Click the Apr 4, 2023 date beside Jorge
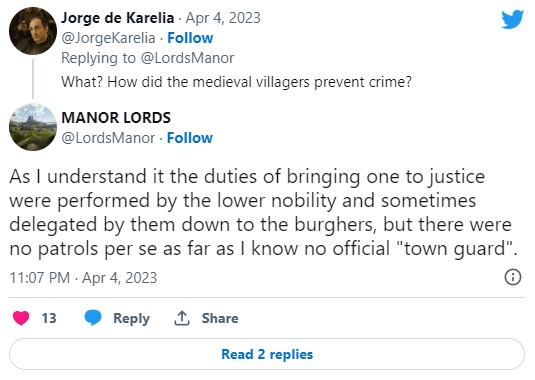This screenshot has height=380, width=535. coord(223,18)
